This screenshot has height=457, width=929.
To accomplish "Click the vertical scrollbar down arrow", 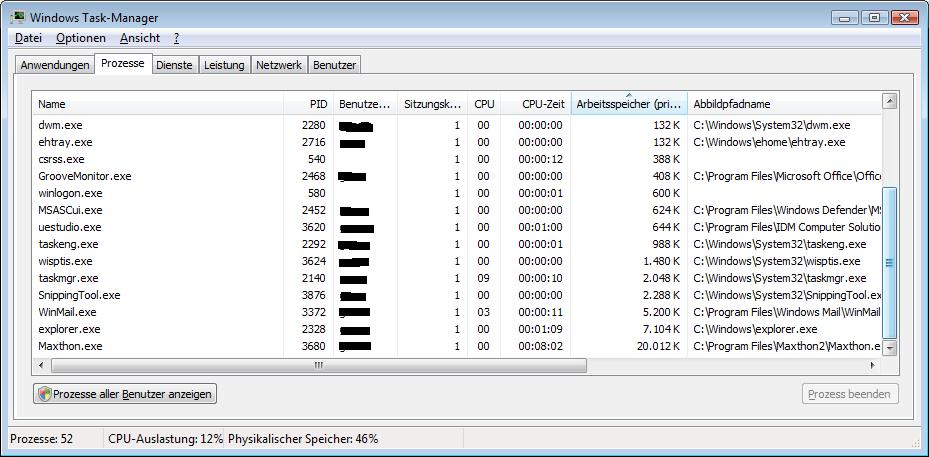I will [889, 349].
